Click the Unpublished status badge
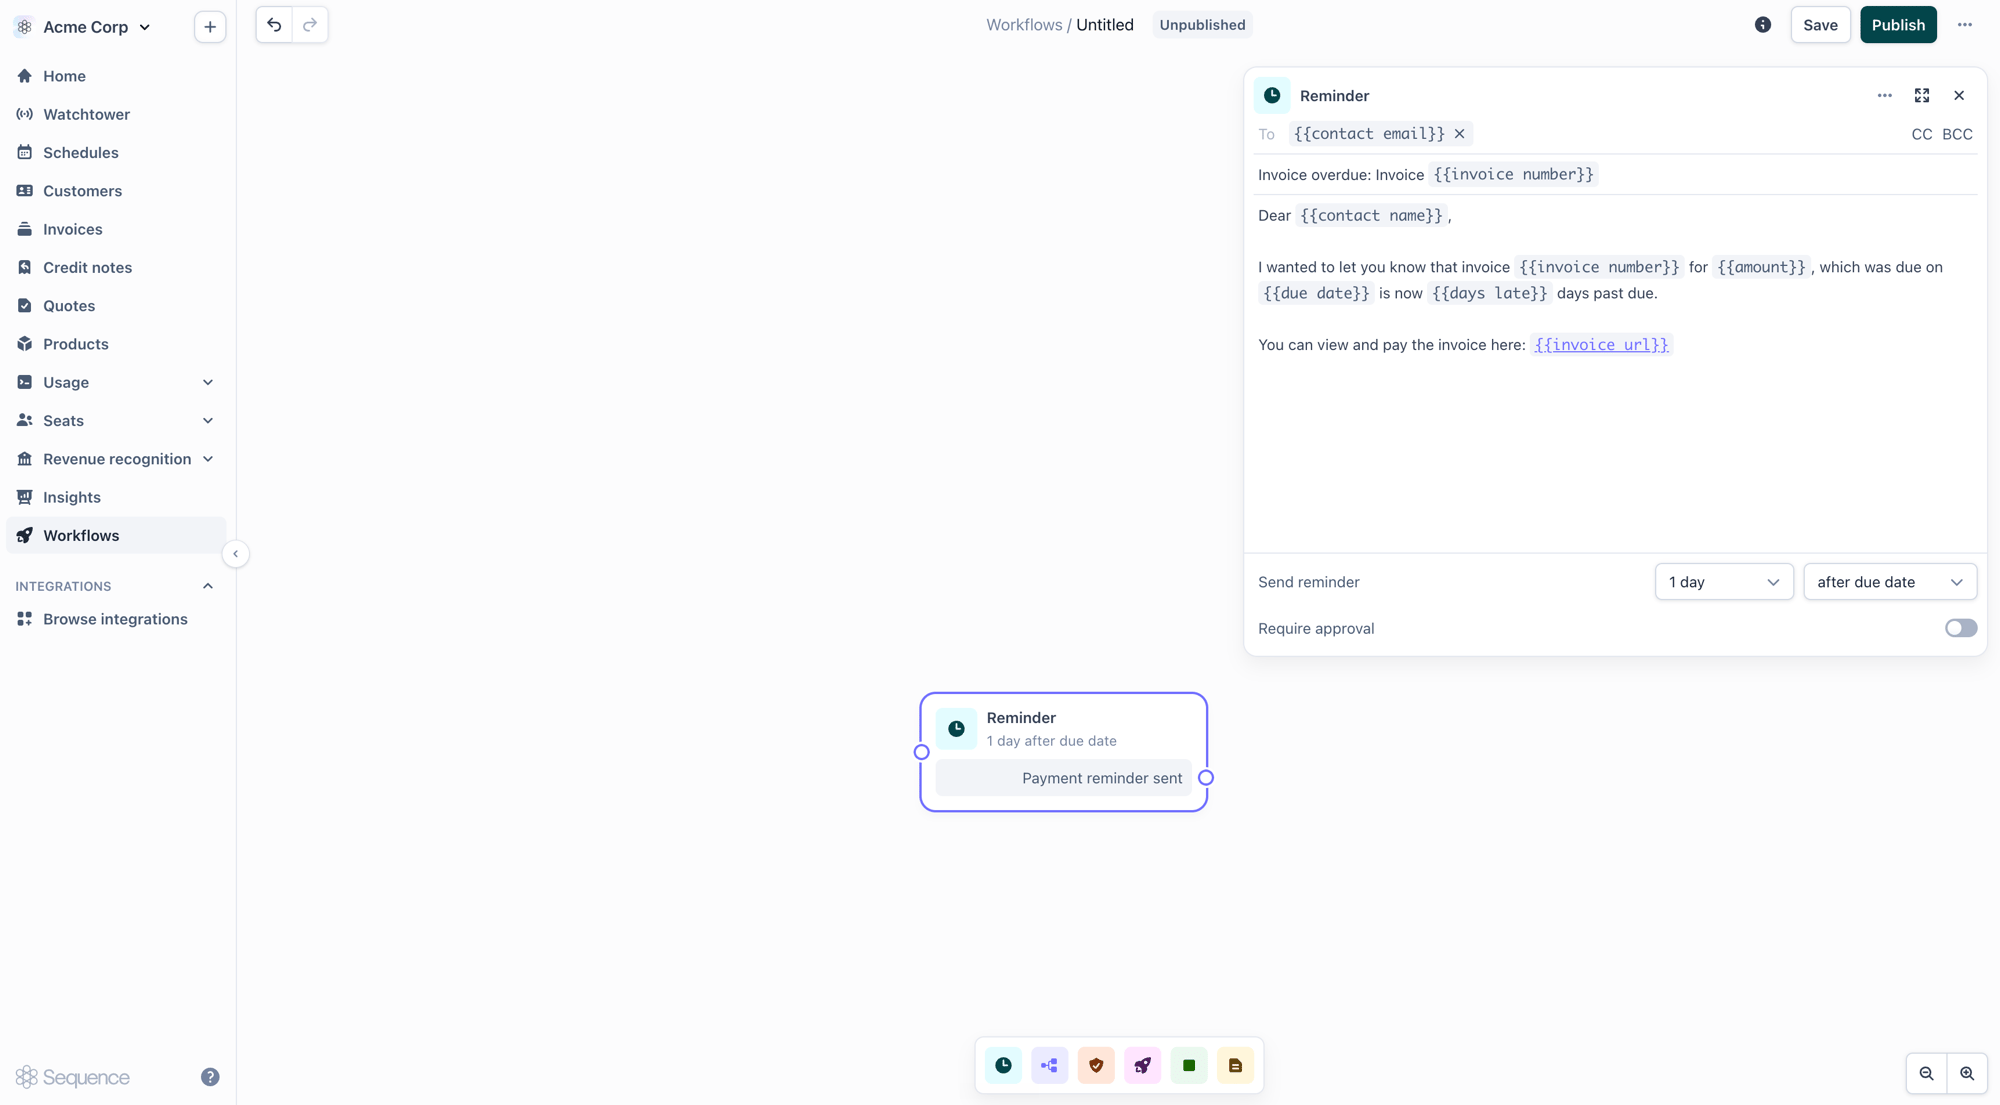Screen dimensions: 2000x1105 pos(1202,25)
